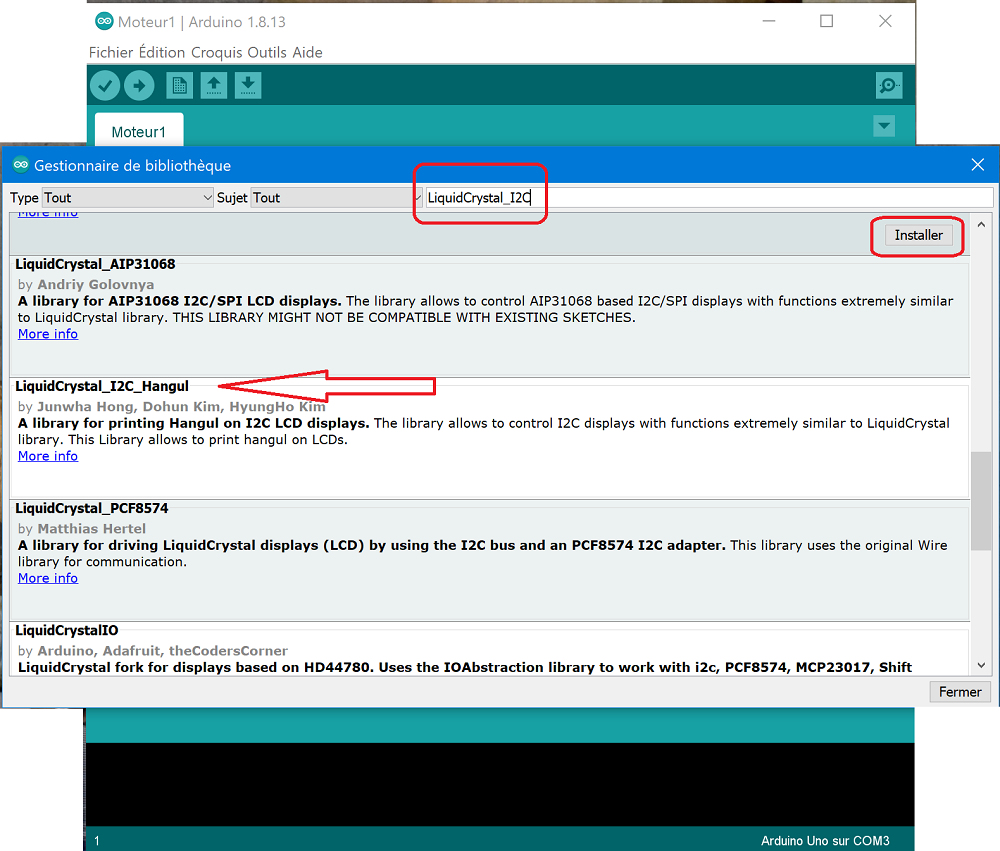Click the library list scrollbar thumb
Image resolution: width=1000 pixels, height=851 pixels.
click(981, 501)
